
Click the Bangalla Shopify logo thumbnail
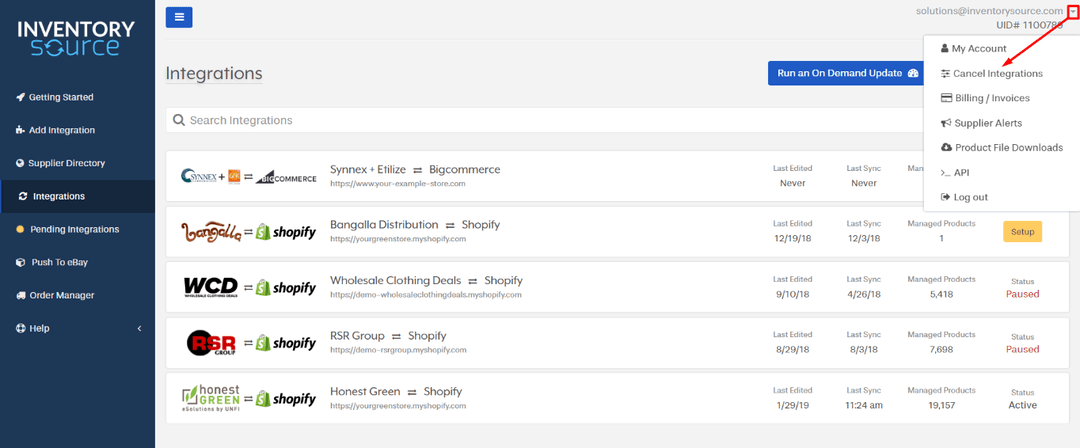point(249,232)
